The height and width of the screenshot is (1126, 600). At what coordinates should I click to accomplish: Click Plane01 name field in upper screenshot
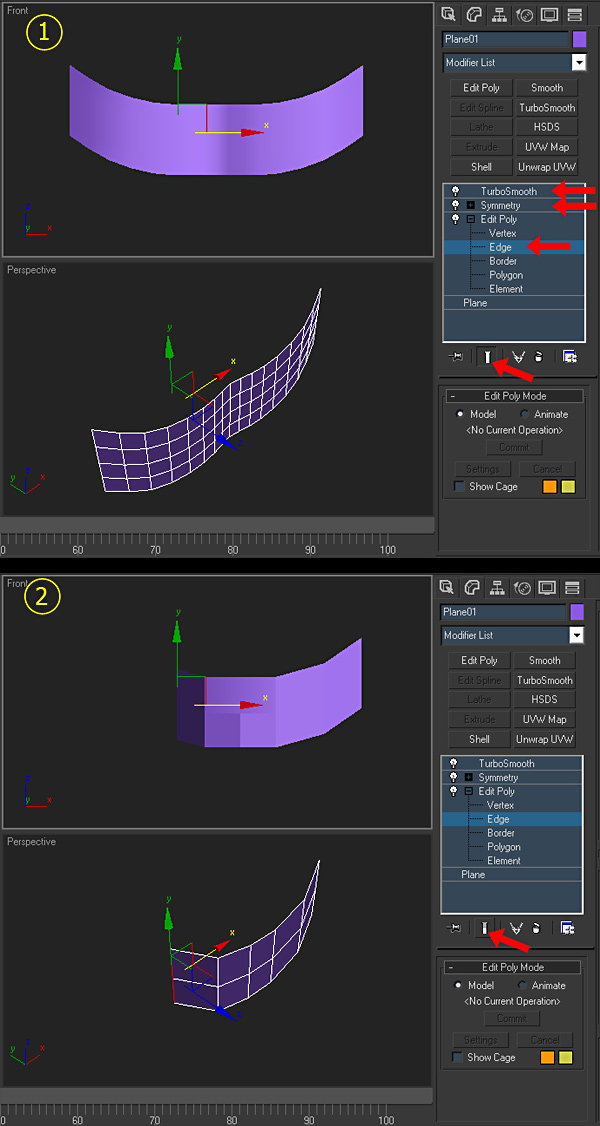(x=505, y=39)
